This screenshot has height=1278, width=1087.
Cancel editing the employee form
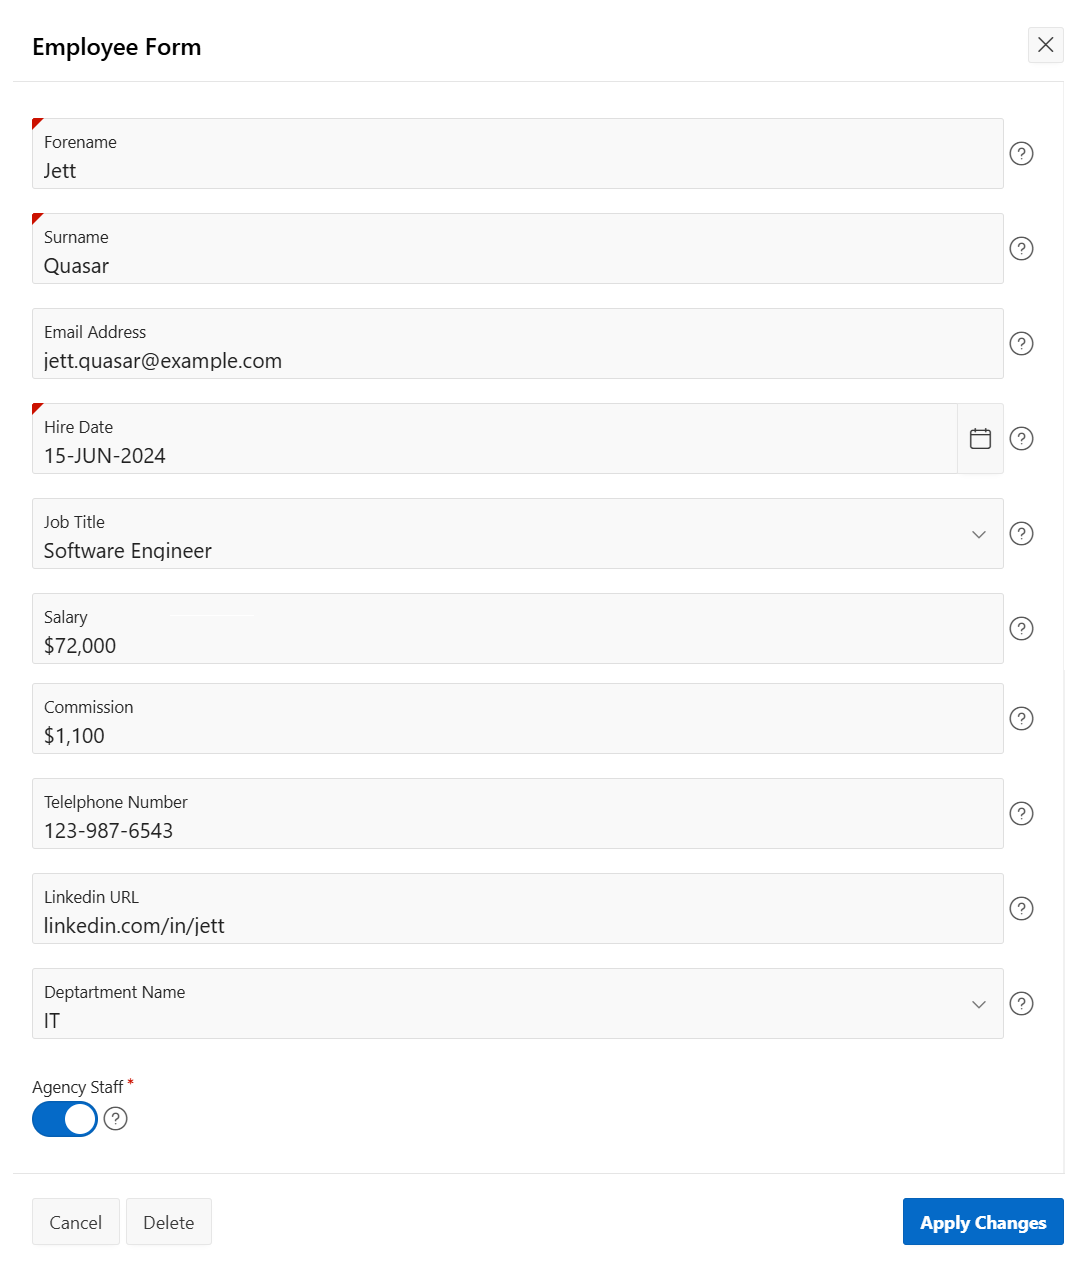click(x=75, y=1222)
